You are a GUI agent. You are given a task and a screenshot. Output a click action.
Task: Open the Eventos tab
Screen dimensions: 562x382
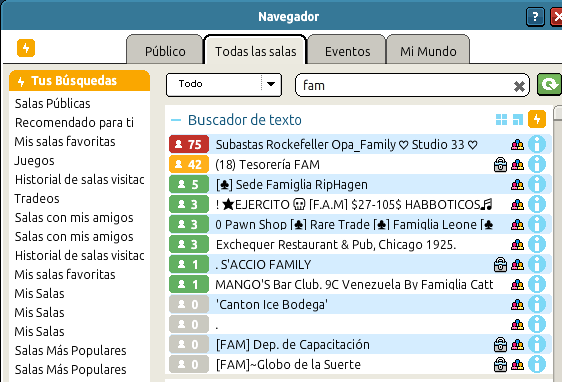[x=347, y=51]
